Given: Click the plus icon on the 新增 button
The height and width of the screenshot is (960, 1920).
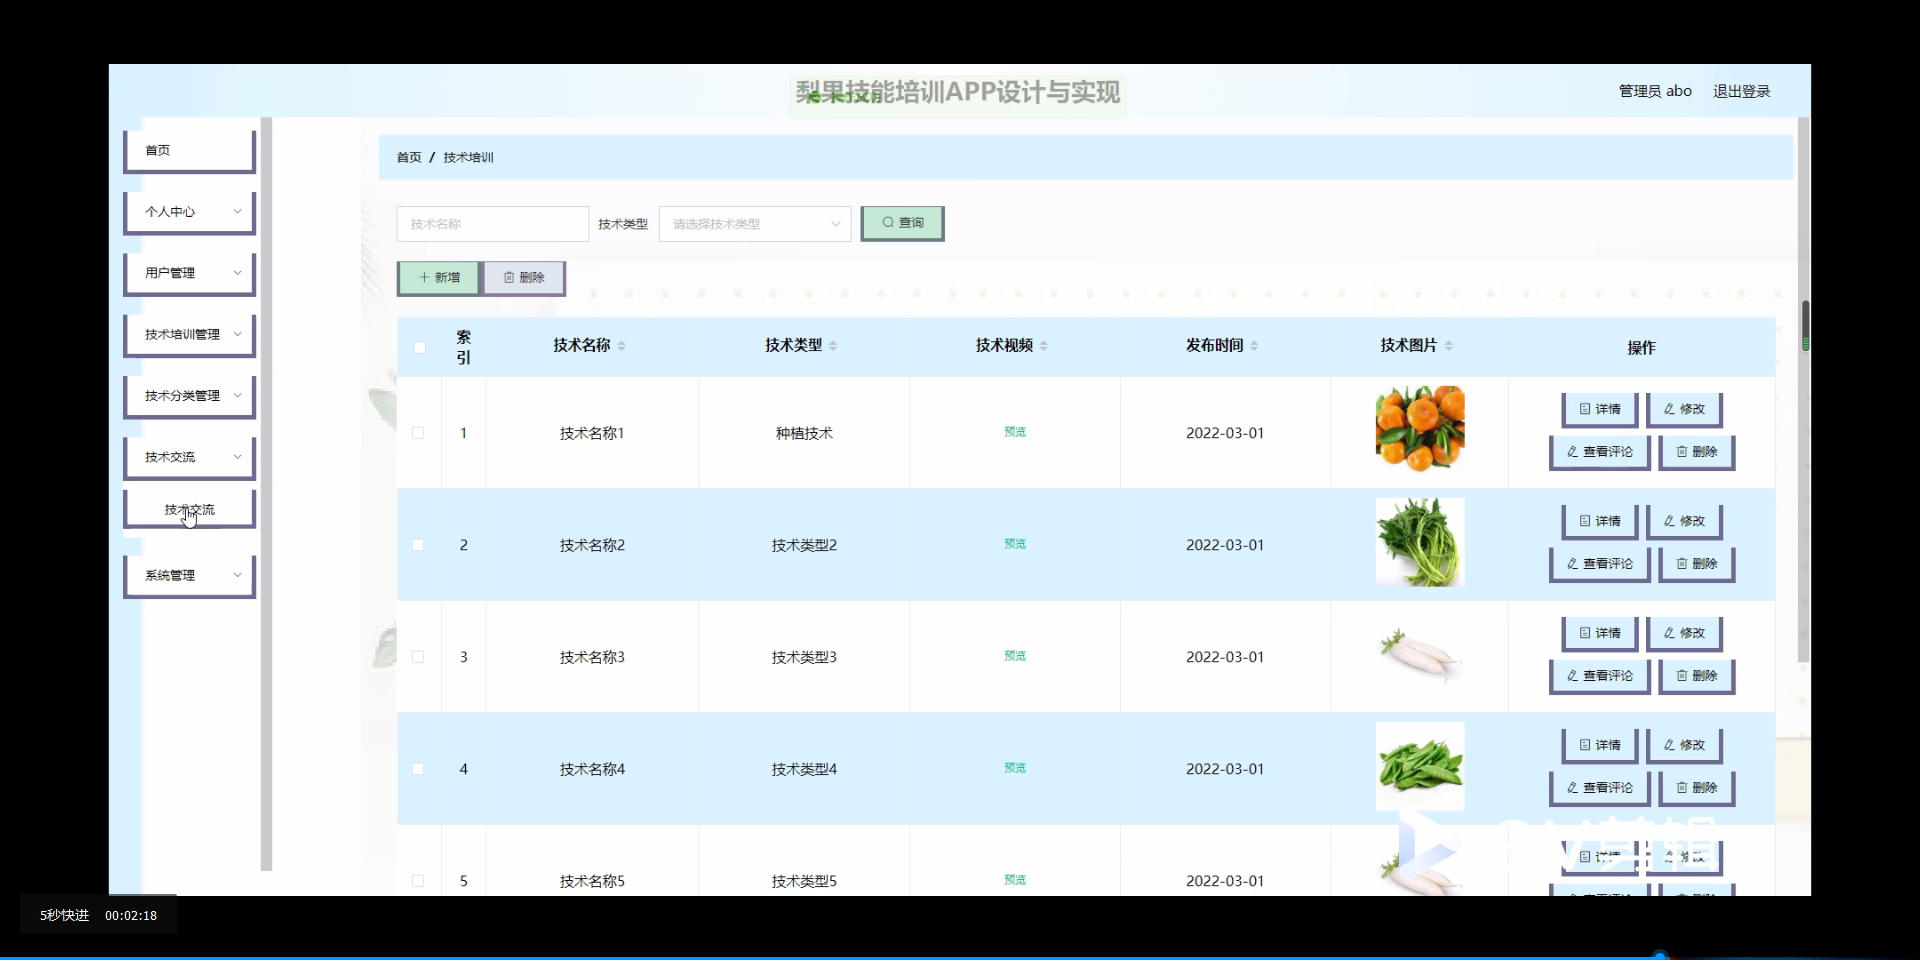Looking at the screenshot, I should pyautogui.click(x=424, y=277).
